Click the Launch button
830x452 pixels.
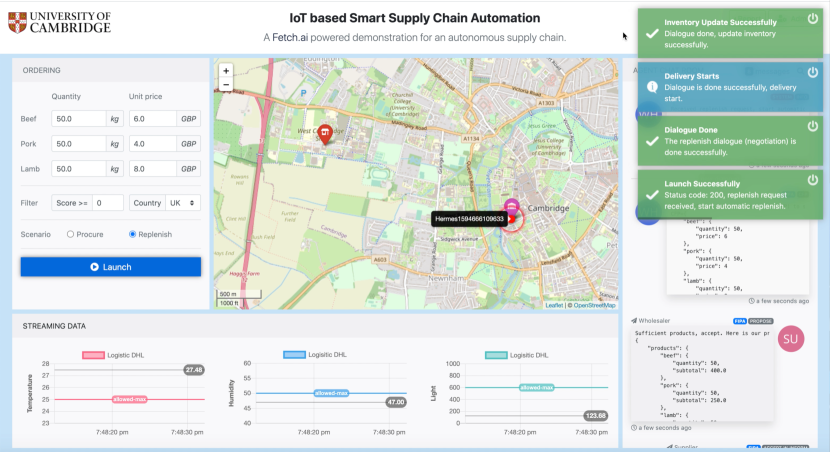pos(111,267)
